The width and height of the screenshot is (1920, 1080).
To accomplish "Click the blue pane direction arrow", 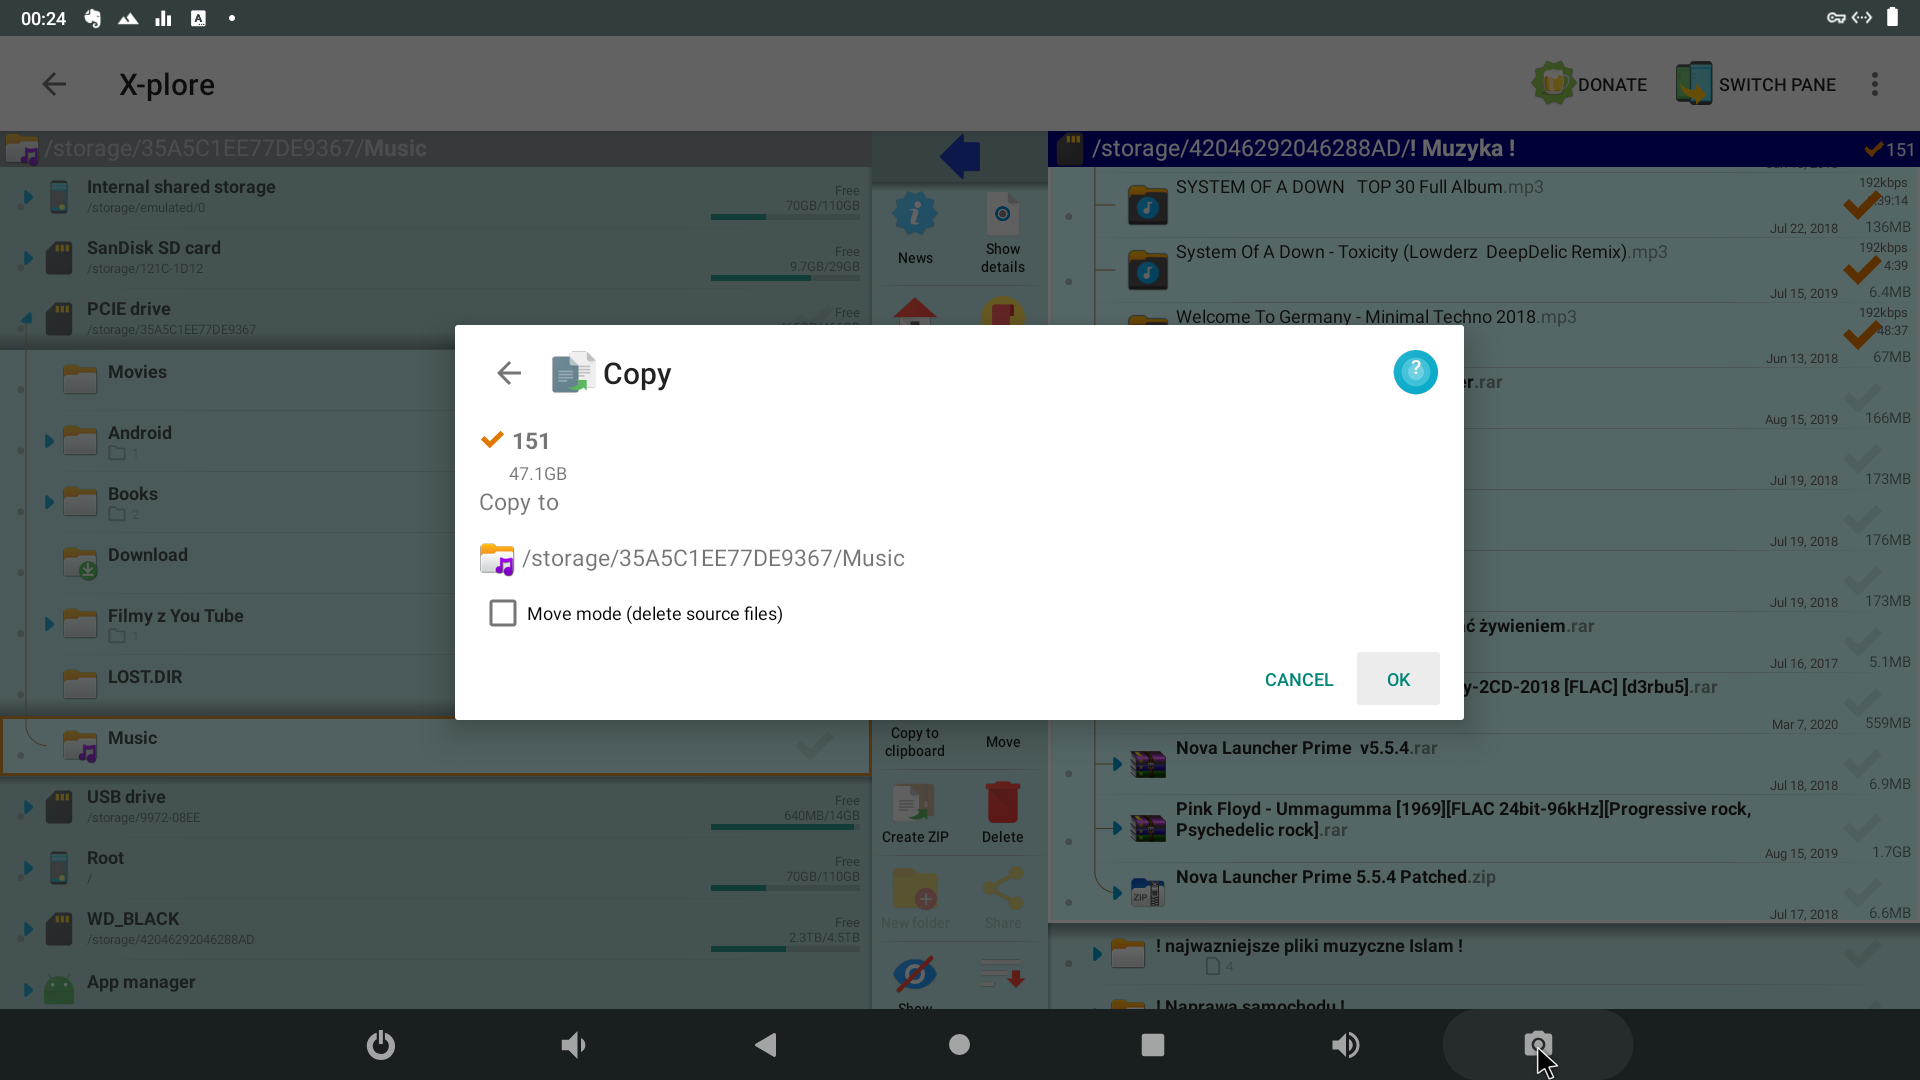I will (x=960, y=156).
